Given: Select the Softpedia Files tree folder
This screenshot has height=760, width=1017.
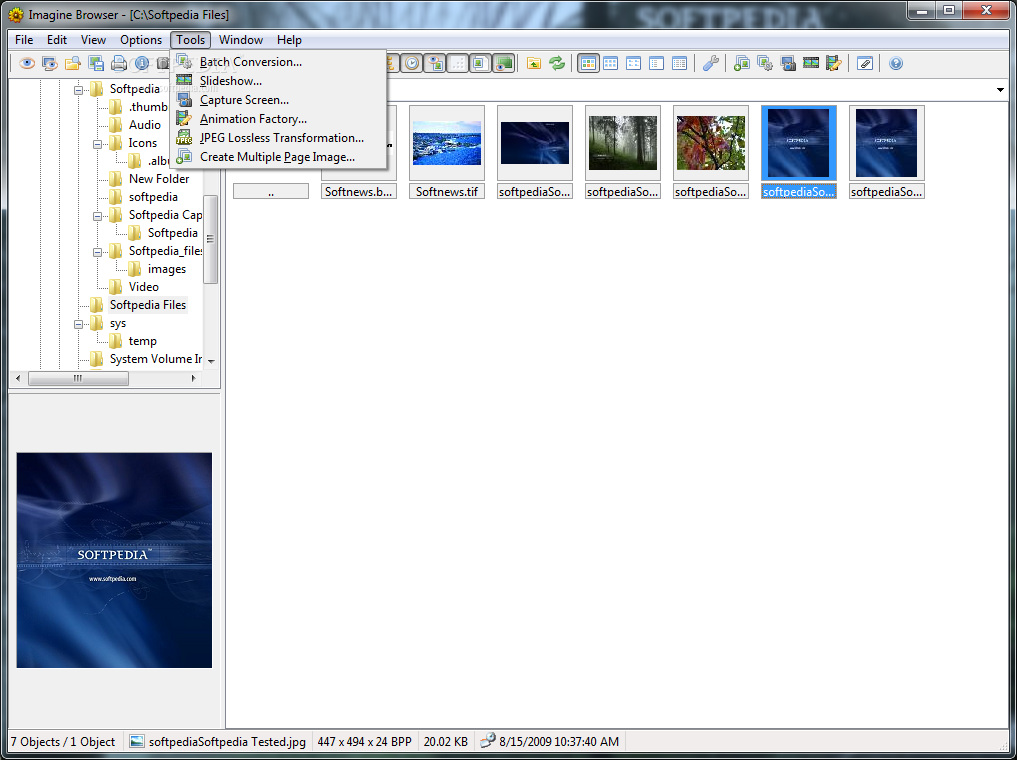Looking at the screenshot, I should 148,305.
